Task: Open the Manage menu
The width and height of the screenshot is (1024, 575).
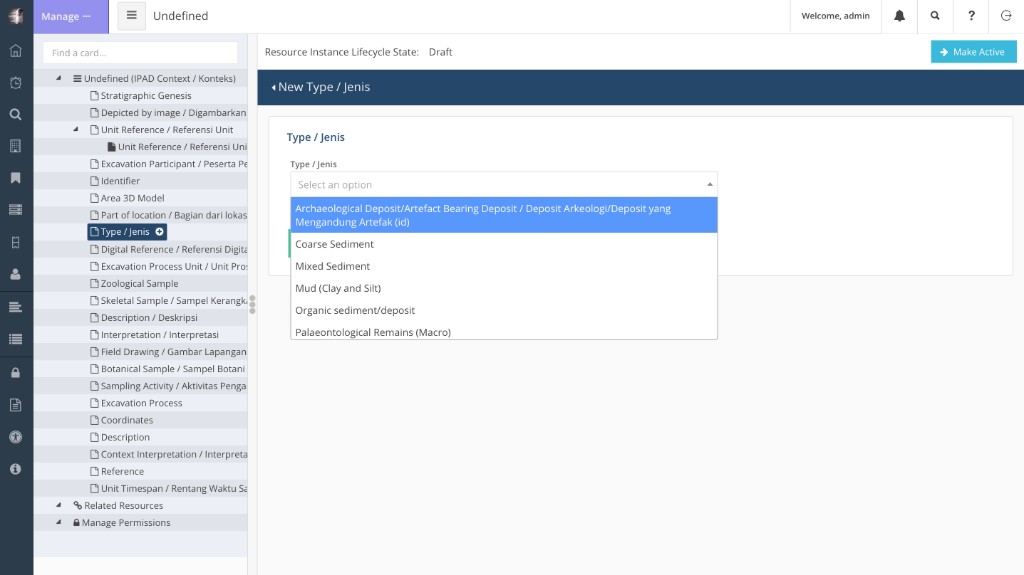Action: [x=71, y=16]
